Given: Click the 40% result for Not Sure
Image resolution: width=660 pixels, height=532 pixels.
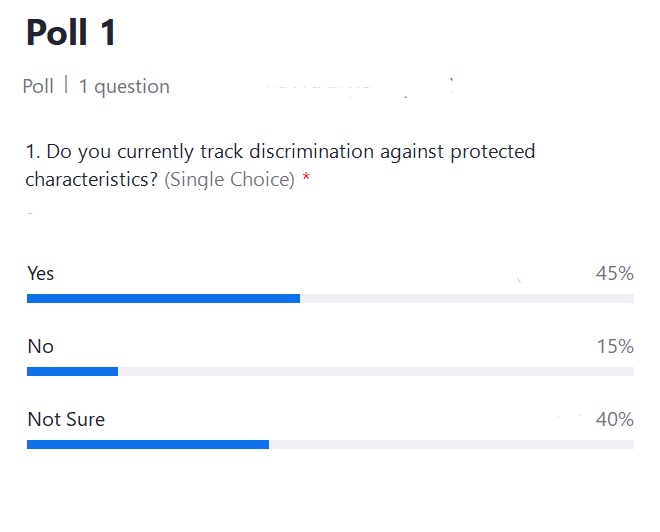Looking at the screenshot, I should 615,419.
